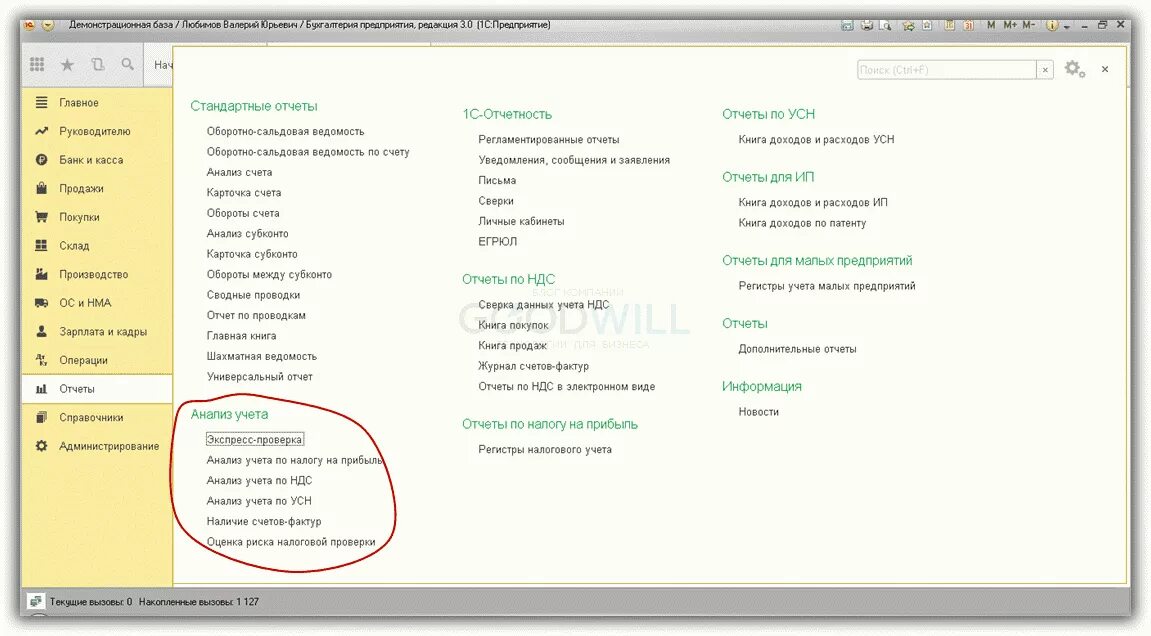
Task: Click the yellow info icon
Action: (x=1052, y=25)
